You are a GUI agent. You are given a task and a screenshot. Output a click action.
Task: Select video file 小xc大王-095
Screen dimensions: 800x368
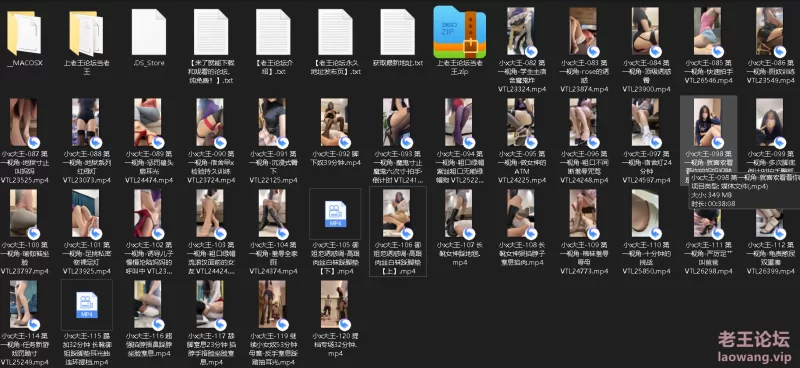coord(521,123)
